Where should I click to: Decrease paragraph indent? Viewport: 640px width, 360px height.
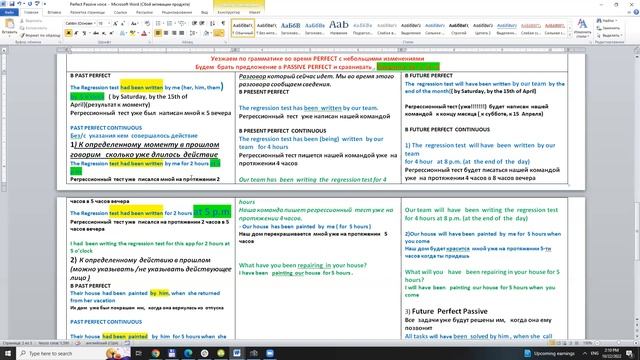pyautogui.click(x=194, y=24)
